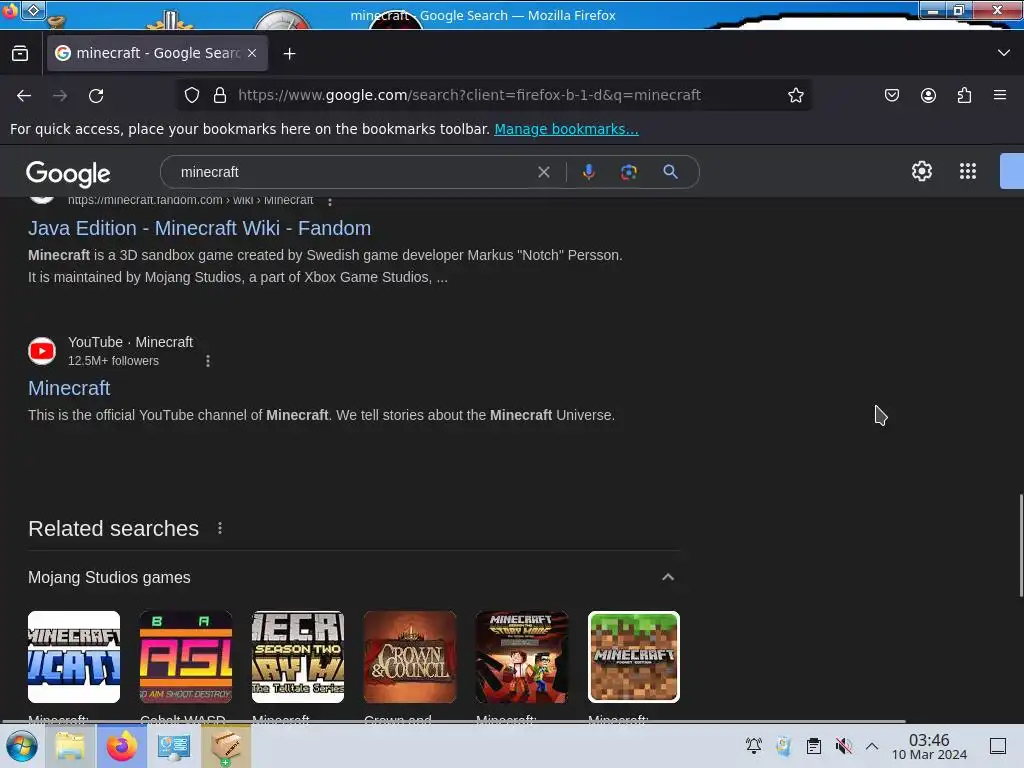Open the Firefox hamburger application menu
The width and height of the screenshot is (1024, 768).
click(1000, 95)
